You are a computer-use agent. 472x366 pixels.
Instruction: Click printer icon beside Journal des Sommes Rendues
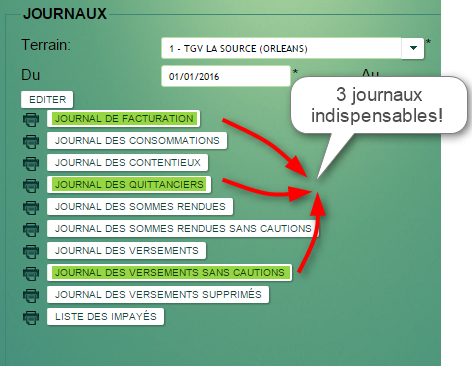(x=31, y=207)
